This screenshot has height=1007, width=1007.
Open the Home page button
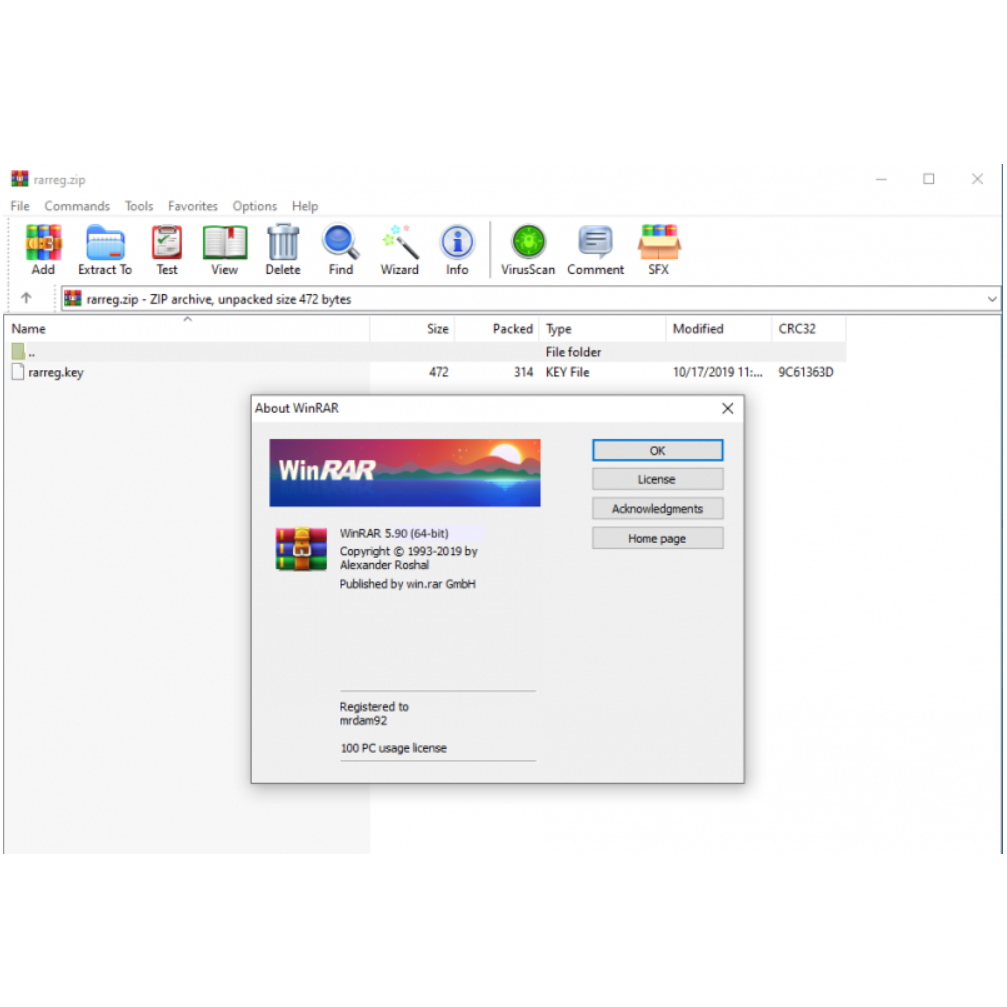click(657, 538)
